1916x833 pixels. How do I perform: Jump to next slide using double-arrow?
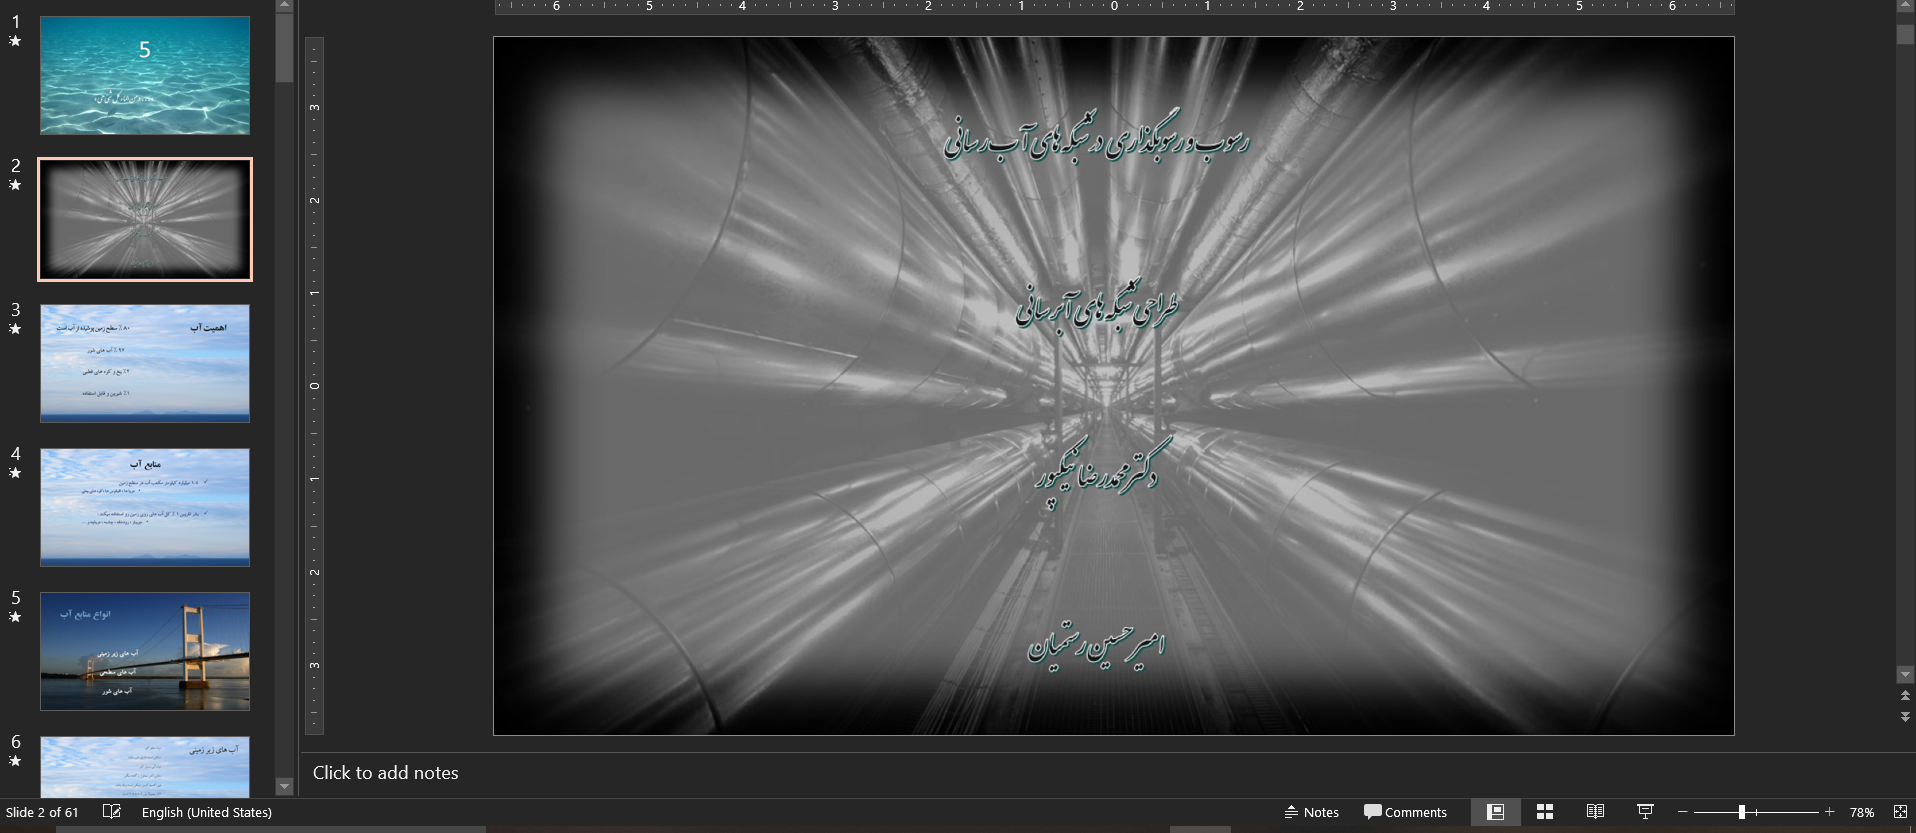1905,717
